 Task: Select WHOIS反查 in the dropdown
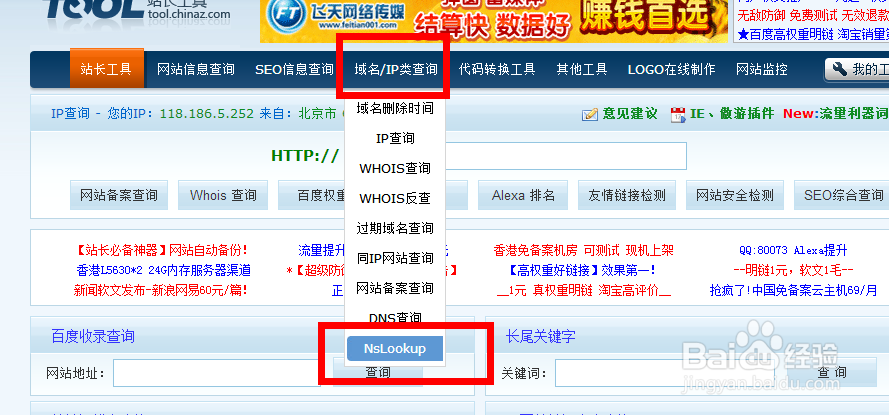click(x=395, y=198)
